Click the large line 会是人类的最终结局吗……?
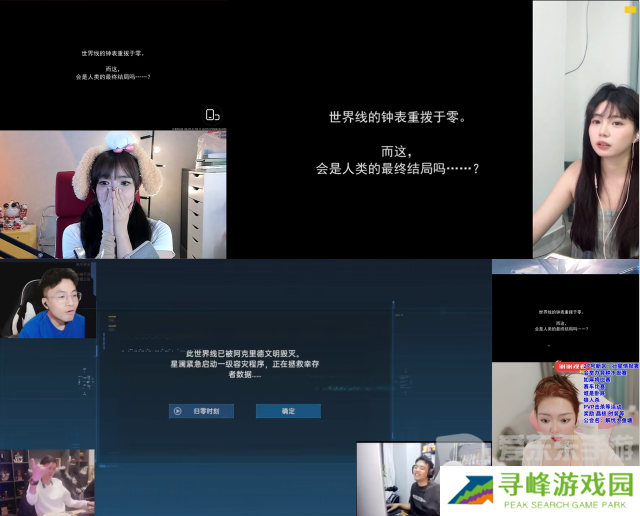Viewport: 640px width, 516px height. [397, 169]
